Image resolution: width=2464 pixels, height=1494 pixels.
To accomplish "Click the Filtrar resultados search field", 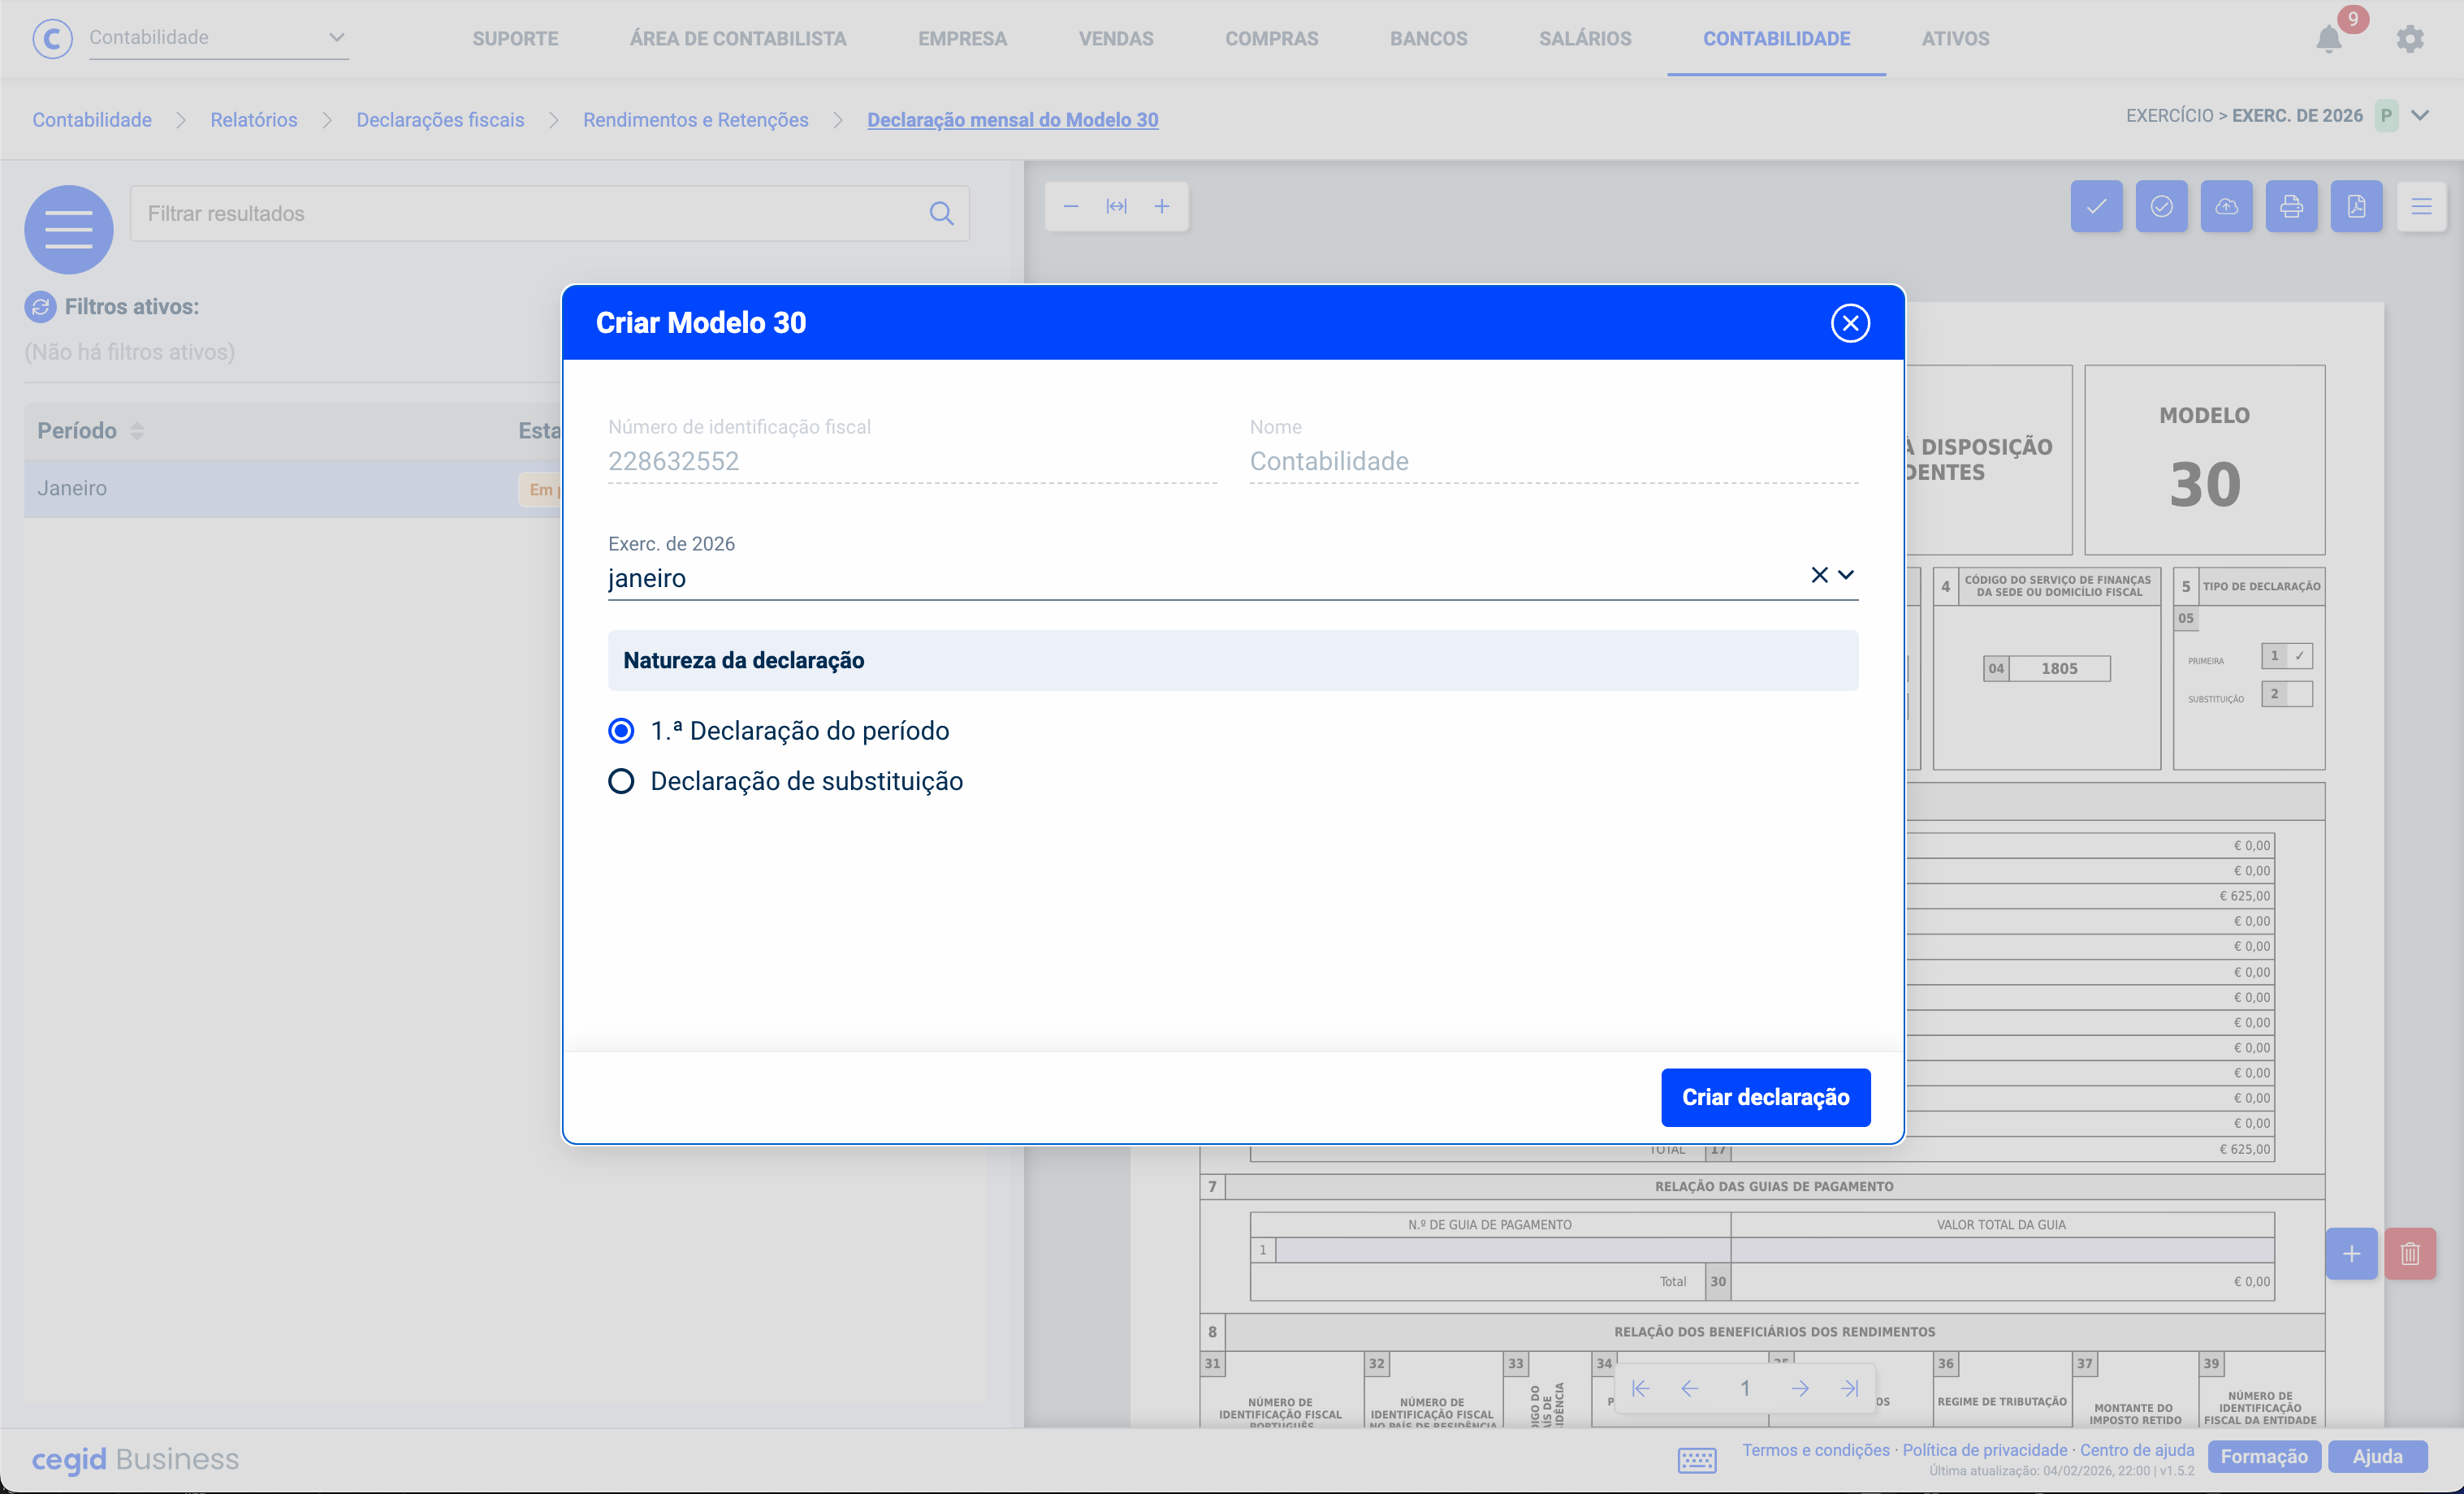I will point(530,213).
